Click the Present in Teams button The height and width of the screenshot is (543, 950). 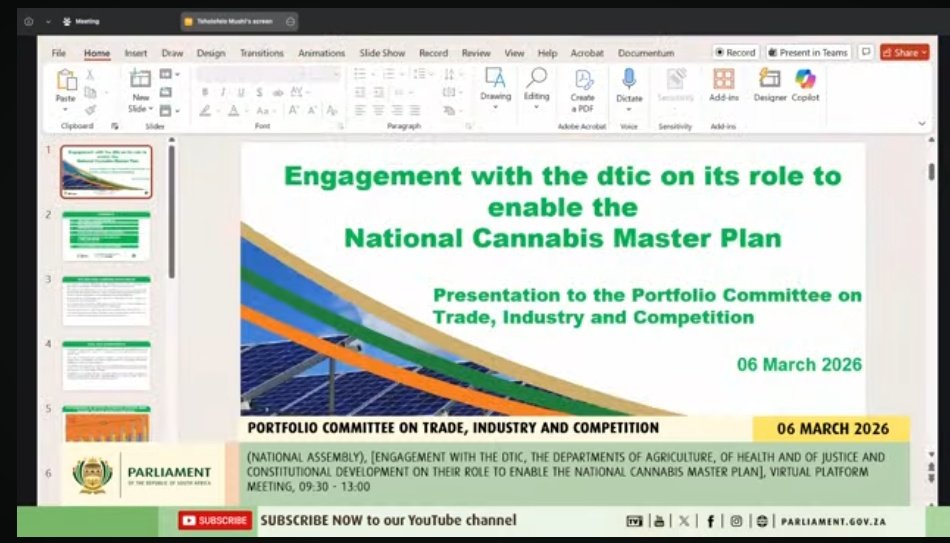[808, 53]
